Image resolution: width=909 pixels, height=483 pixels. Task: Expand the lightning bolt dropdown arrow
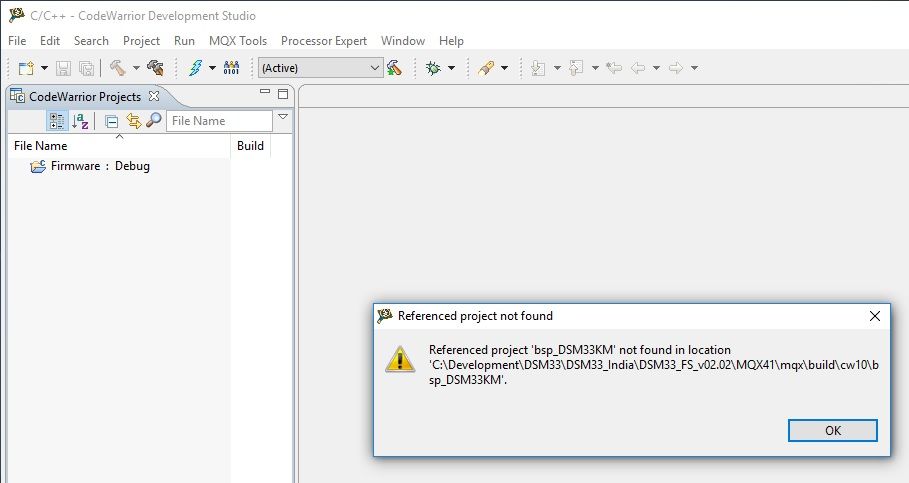[212, 68]
